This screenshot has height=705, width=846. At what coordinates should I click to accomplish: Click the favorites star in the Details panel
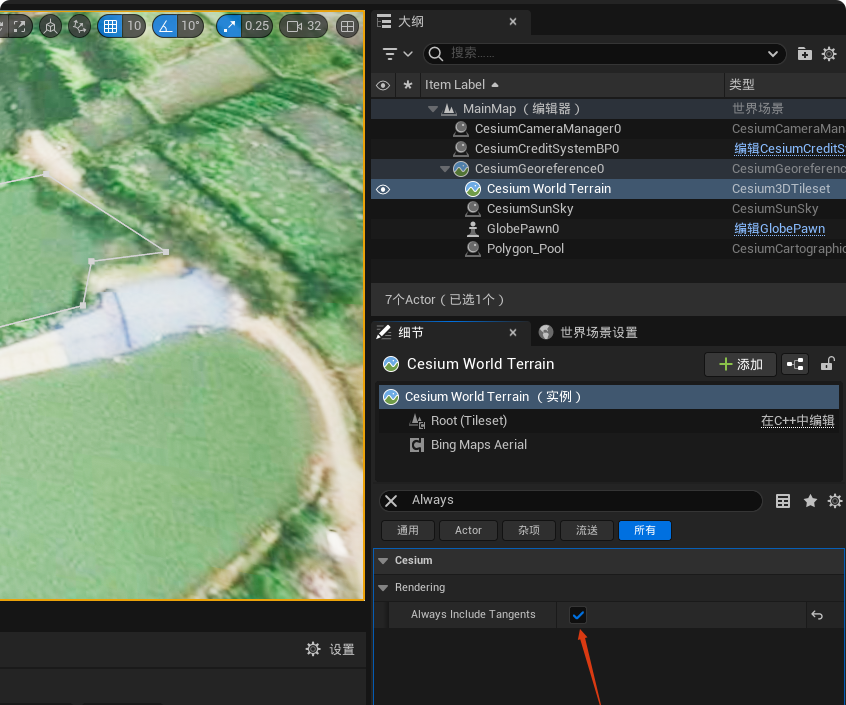[810, 501]
